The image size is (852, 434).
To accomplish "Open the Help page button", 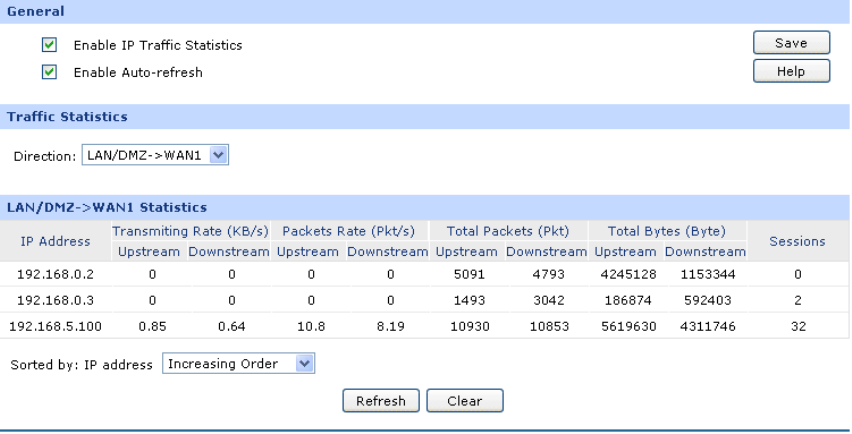I will [x=791, y=71].
